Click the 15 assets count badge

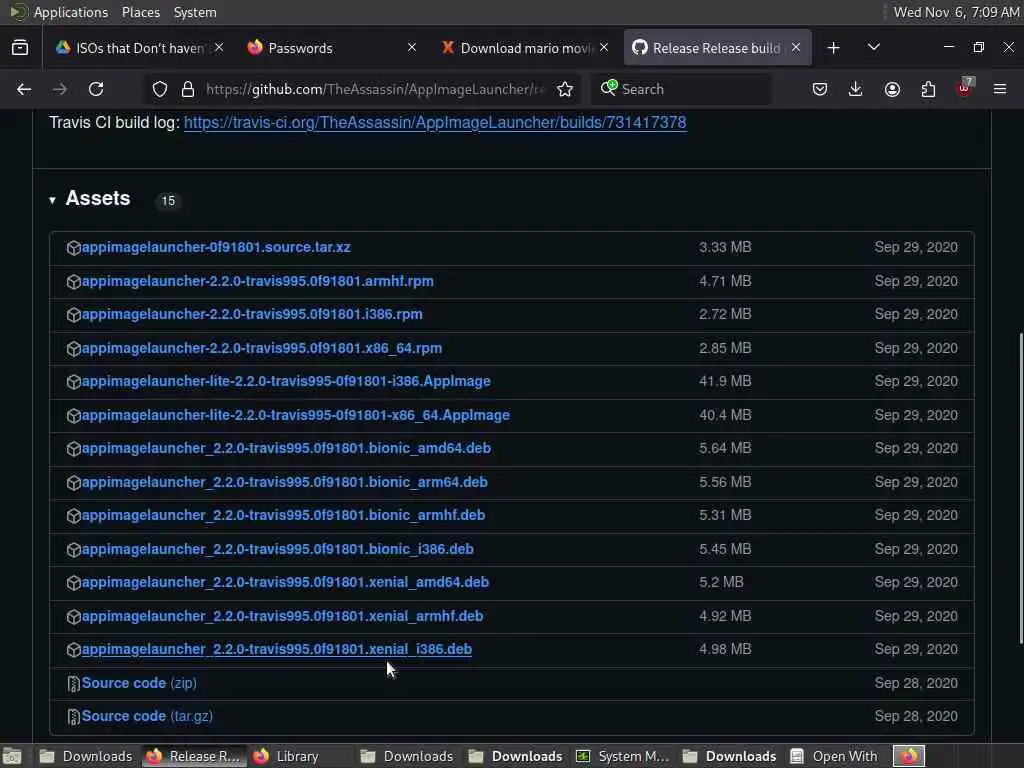pyautogui.click(x=168, y=201)
